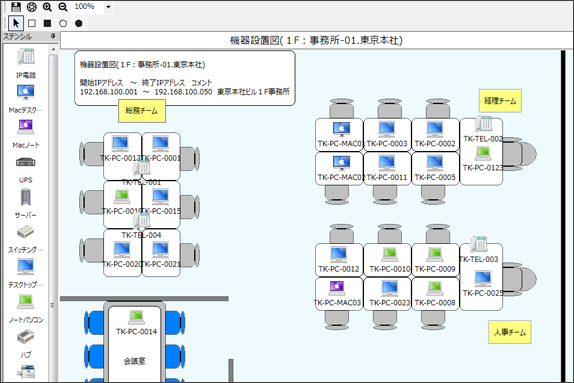
Task: Select device TK-PC-0012
Action: tap(339, 254)
